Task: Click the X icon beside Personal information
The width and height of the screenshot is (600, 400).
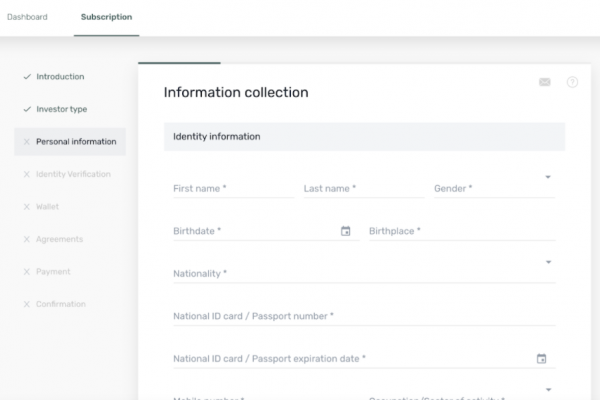Action: click(x=26, y=142)
